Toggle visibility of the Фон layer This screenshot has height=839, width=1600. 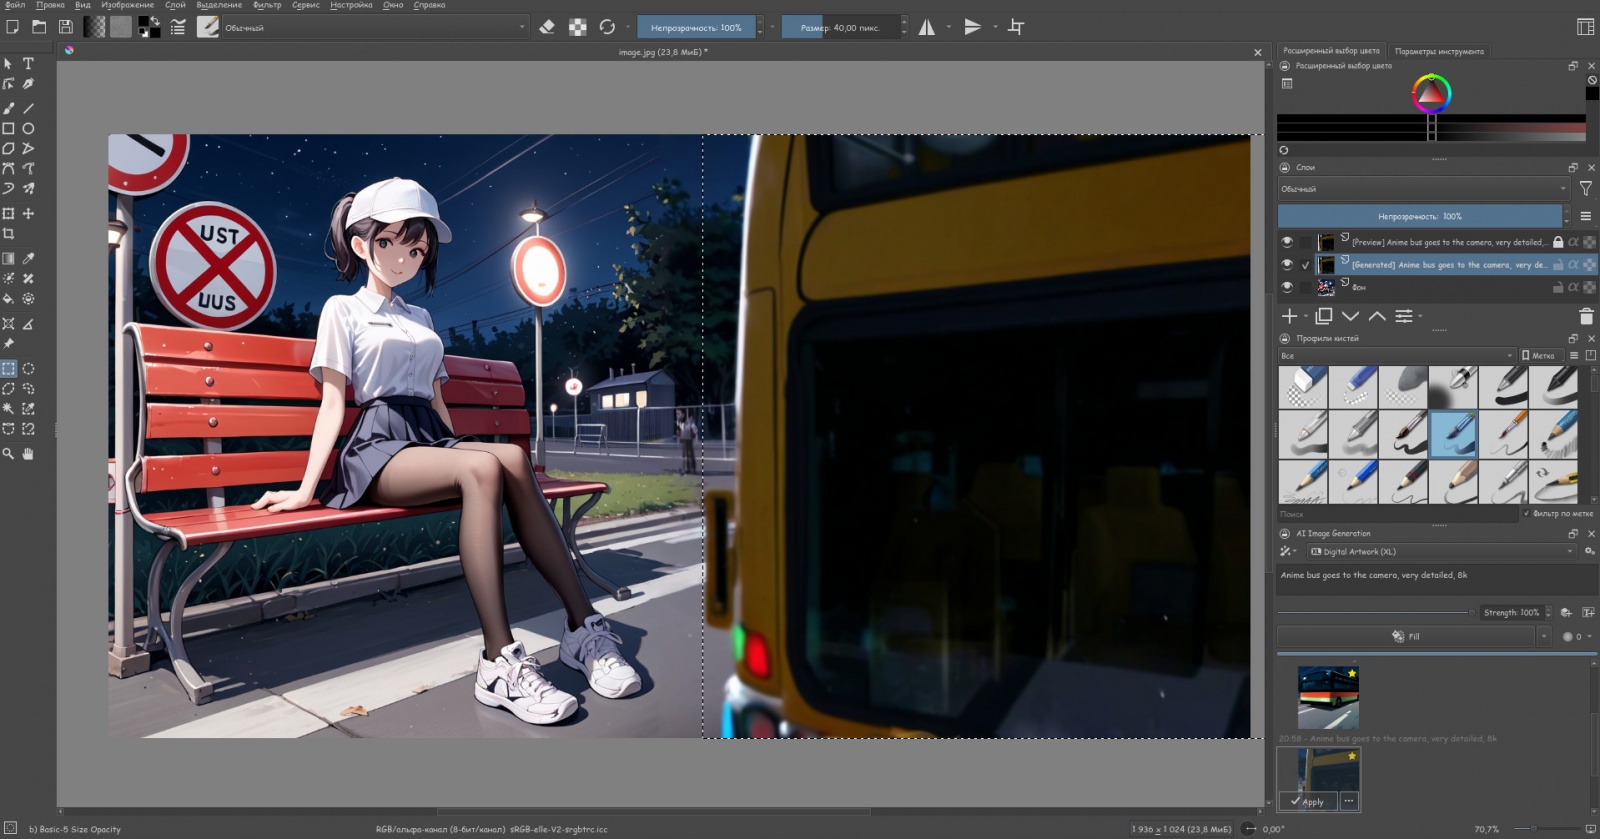click(1287, 287)
